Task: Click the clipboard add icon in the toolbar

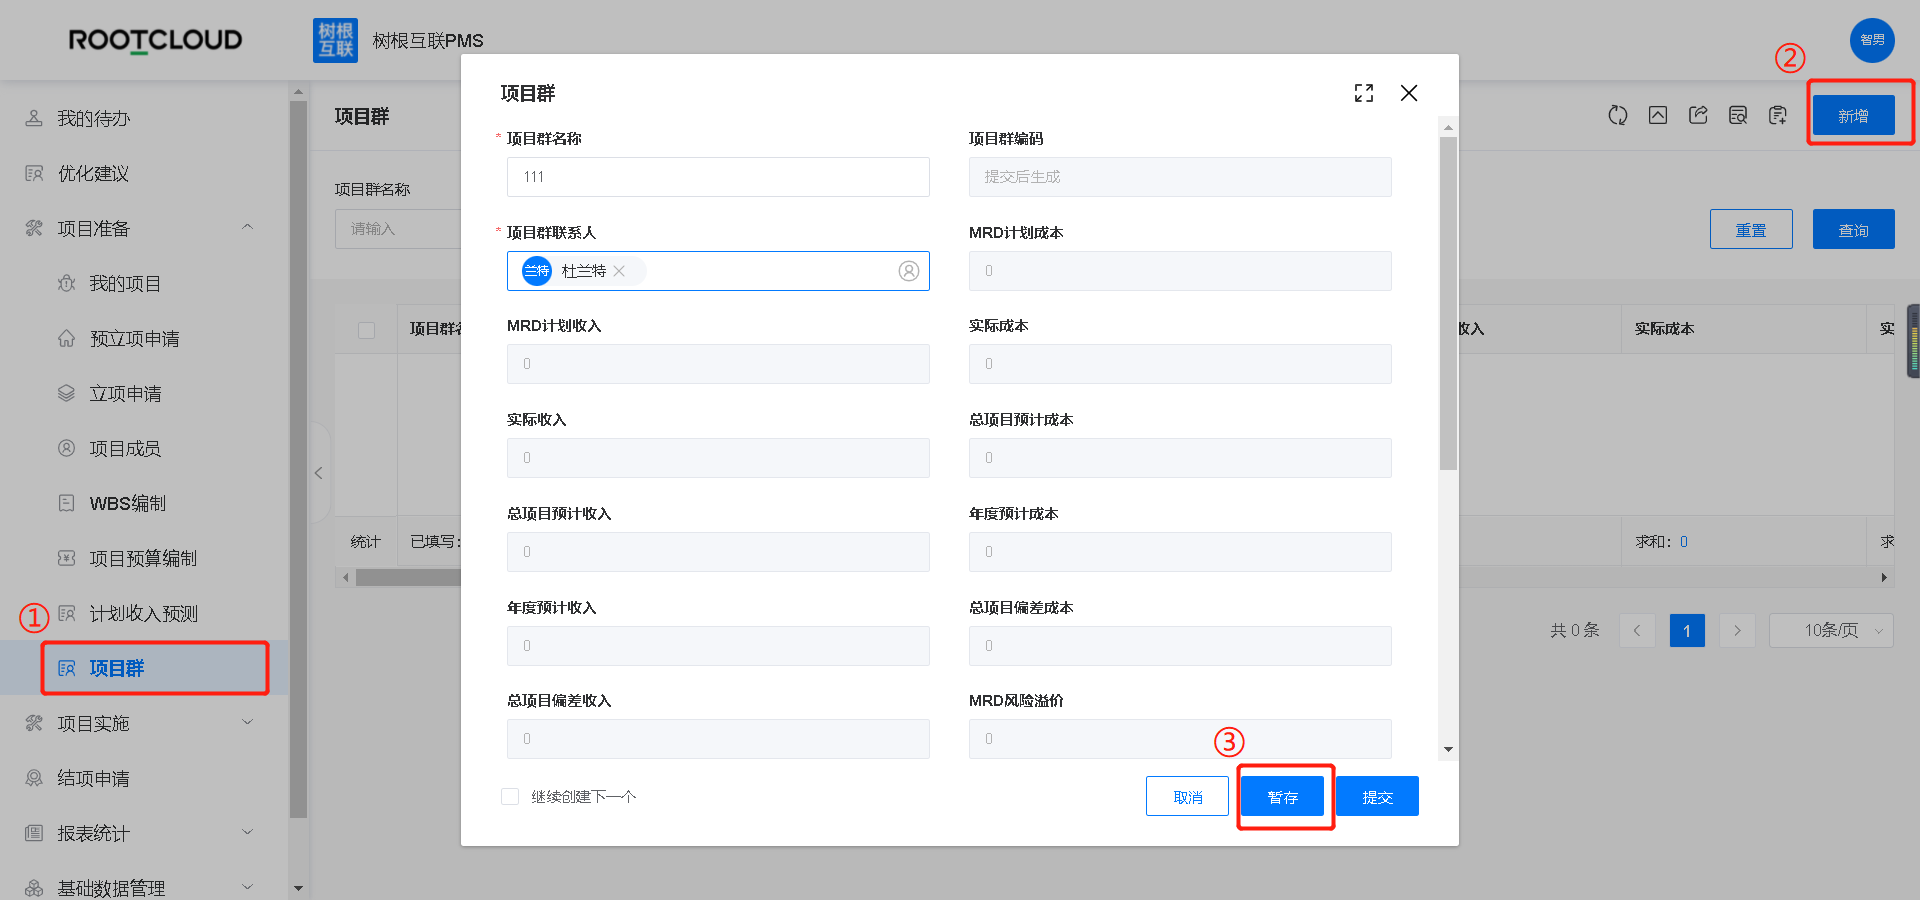Action: click(x=1778, y=115)
